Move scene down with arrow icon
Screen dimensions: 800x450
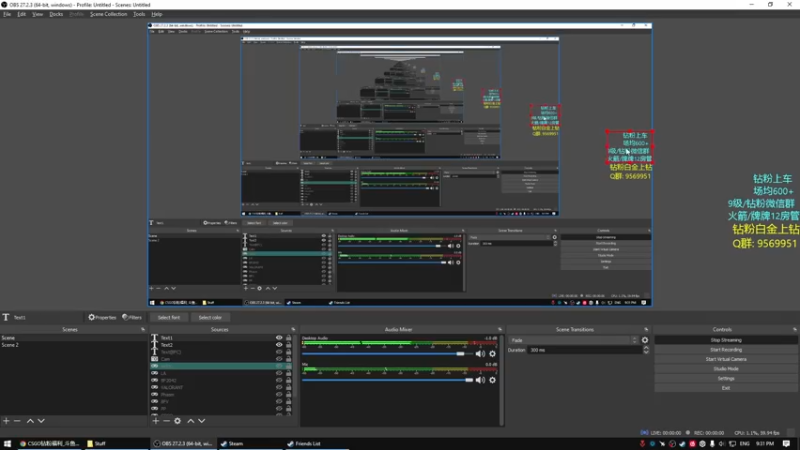[41, 421]
